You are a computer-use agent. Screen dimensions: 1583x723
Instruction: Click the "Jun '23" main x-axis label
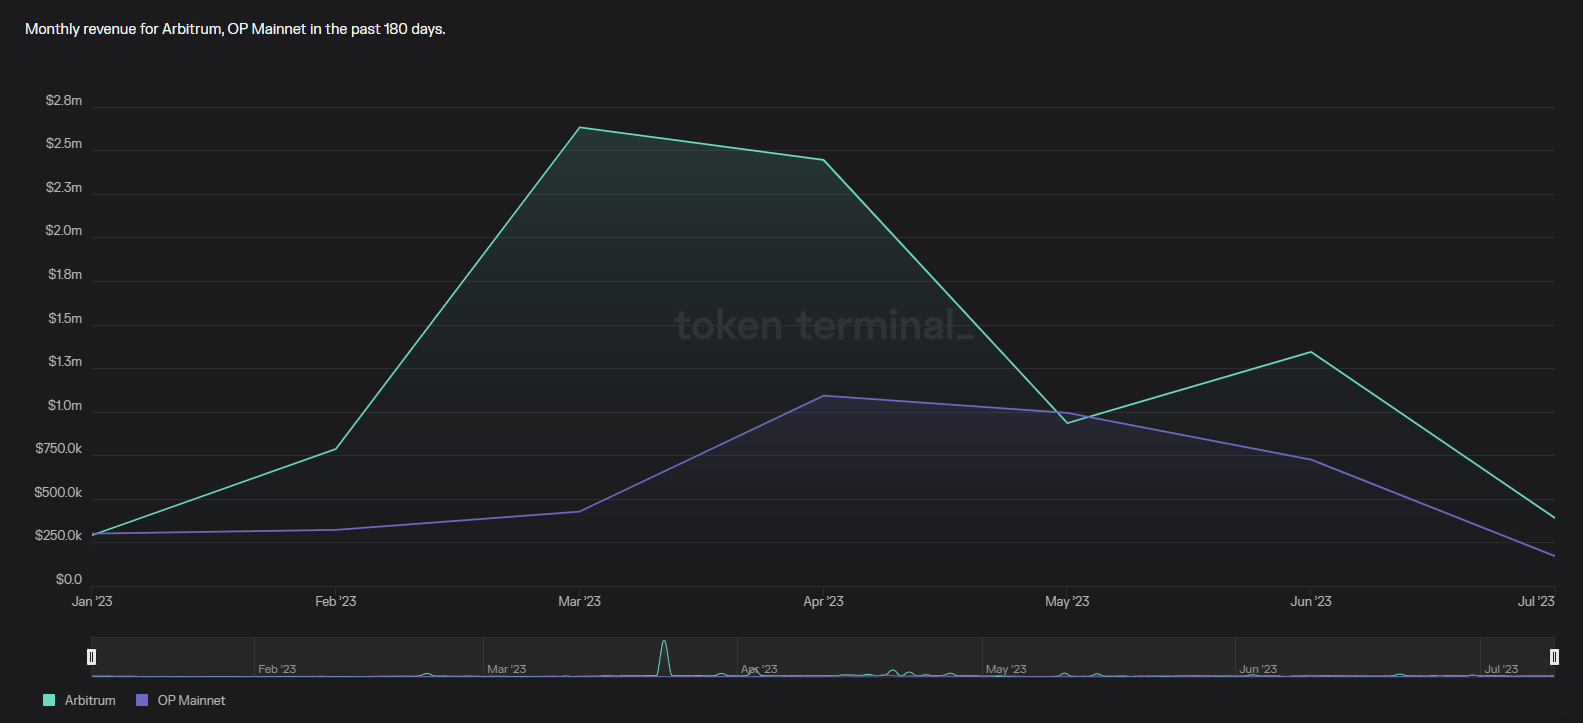[1311, 601]
